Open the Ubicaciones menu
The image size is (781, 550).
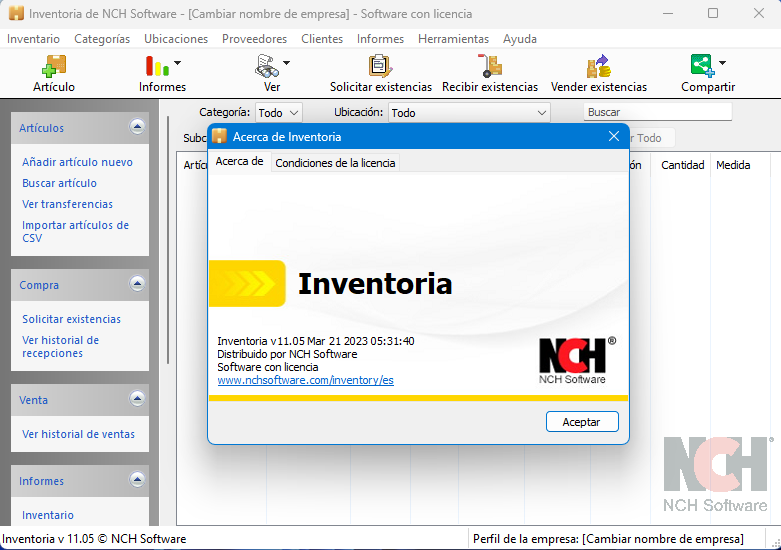point(176,39)
